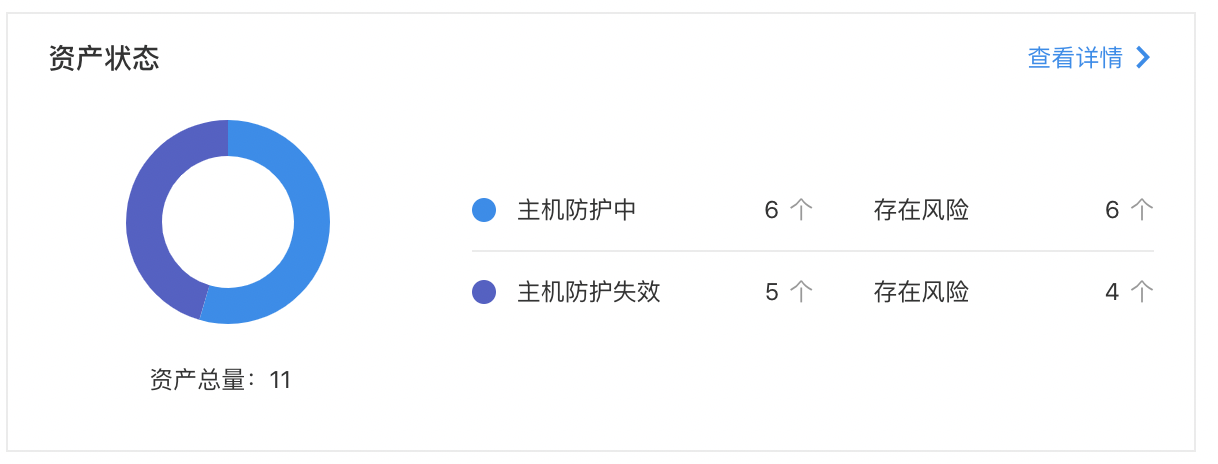Select the 主机防护失效 legend label

[589, 292]
